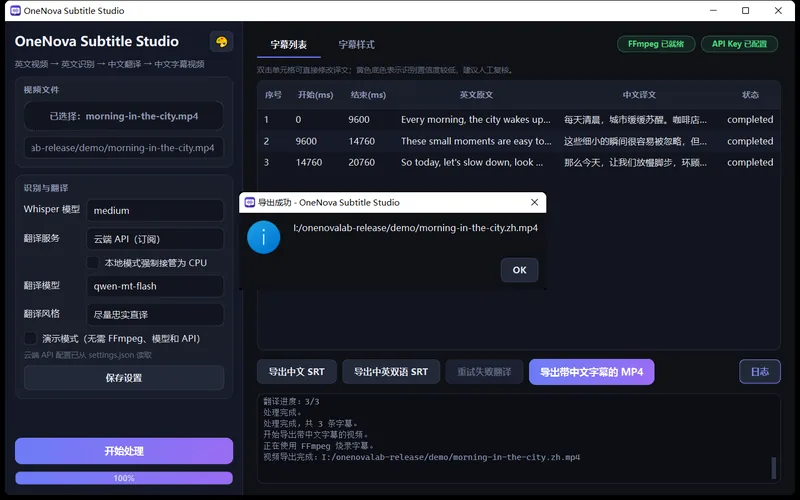
Task: Toggle 演示模式 checkbox
Action: pos(30,338)
